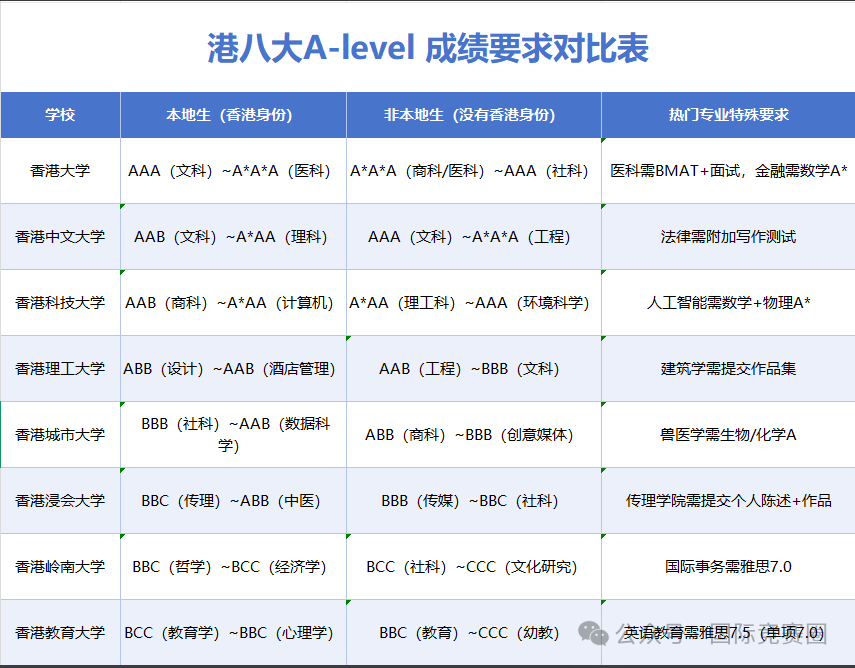
Task: Select the 本地生（香港身份）header cell
Action: (233, 115)
